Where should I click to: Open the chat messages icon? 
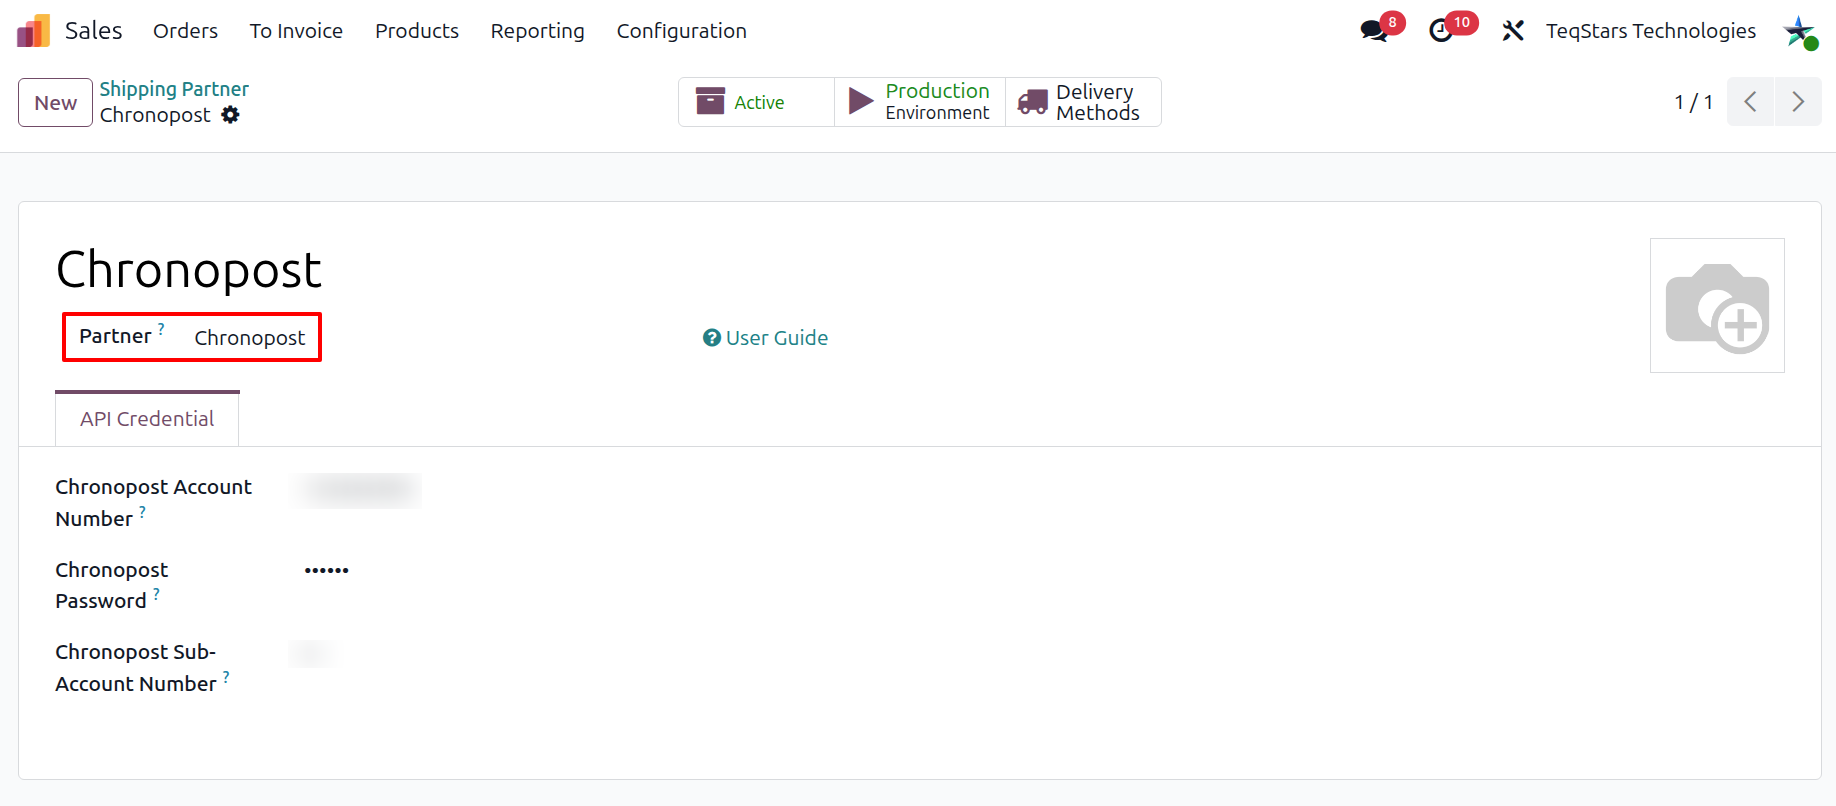(1376, 31)
